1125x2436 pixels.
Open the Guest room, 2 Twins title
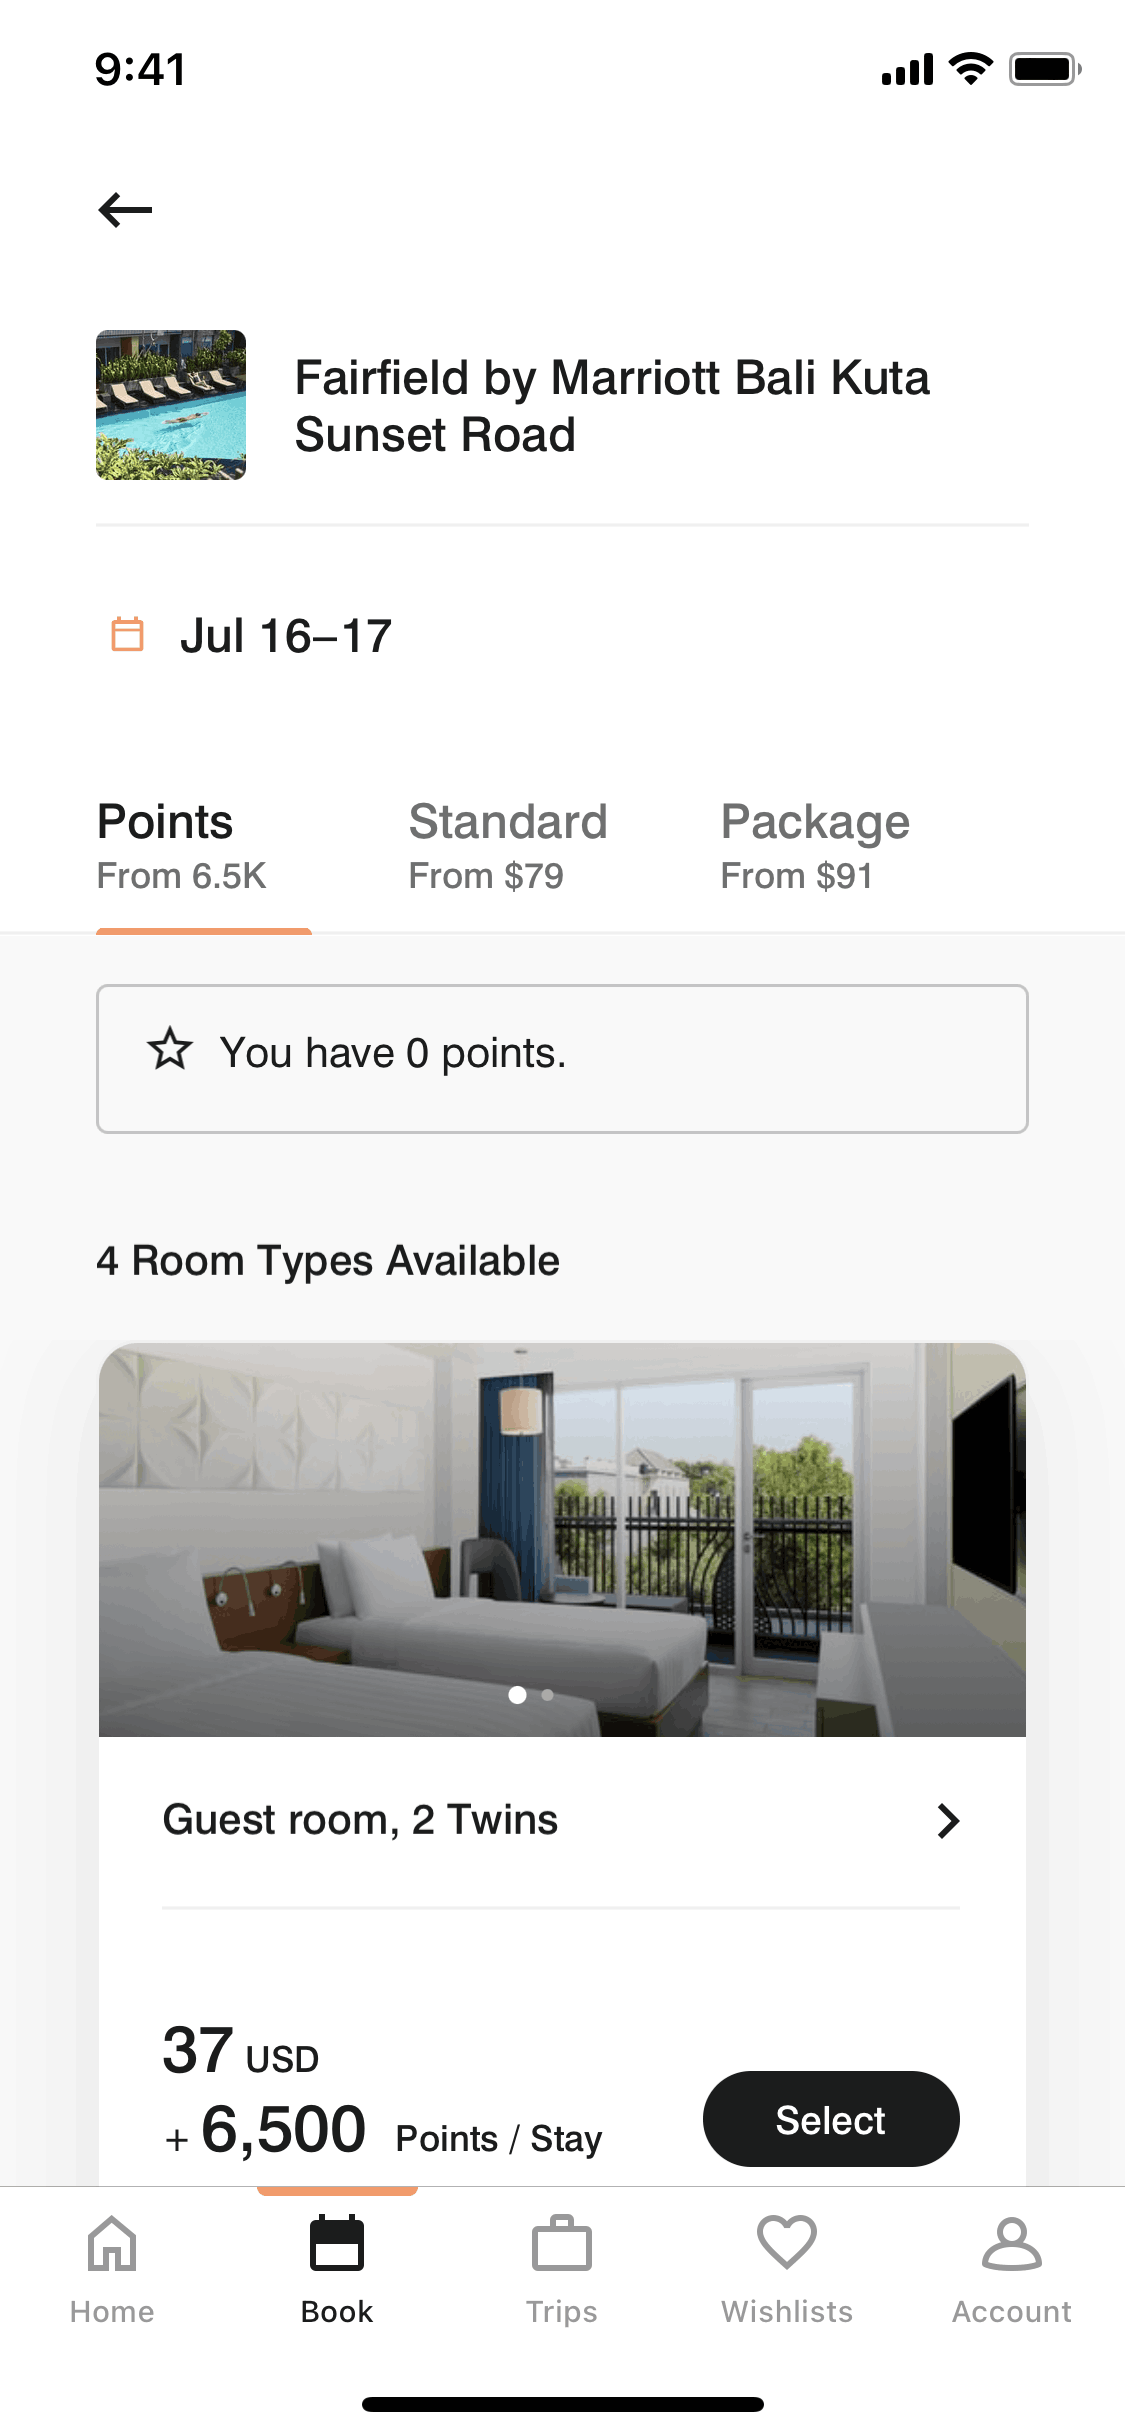pyautogui.click(x=360, y=1820)
